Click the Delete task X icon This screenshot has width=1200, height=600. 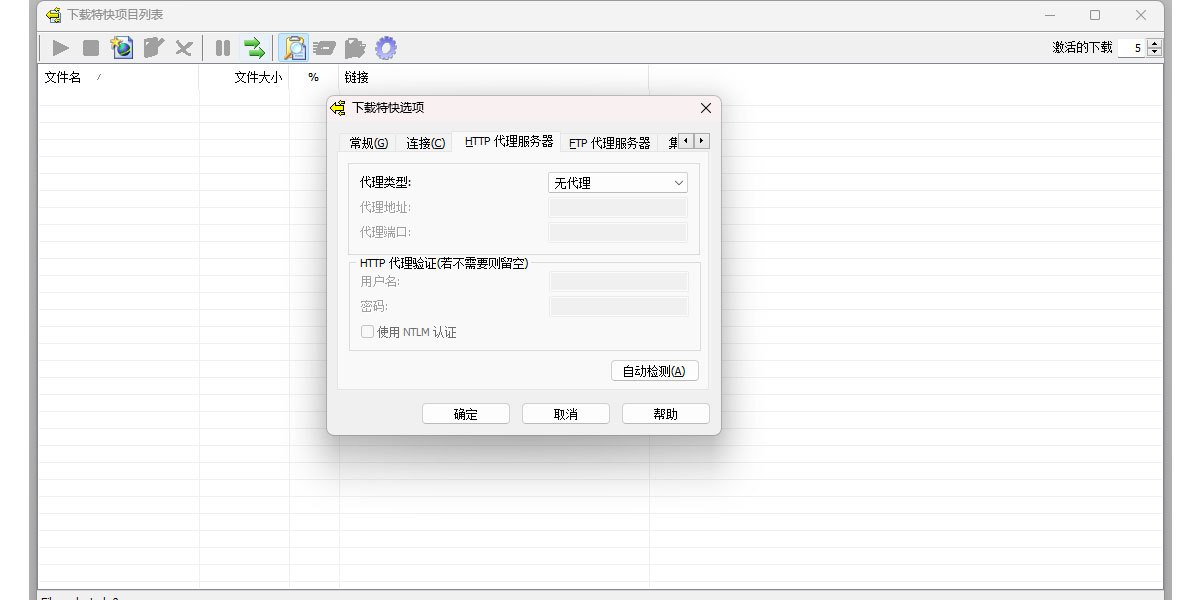(183, 47)
